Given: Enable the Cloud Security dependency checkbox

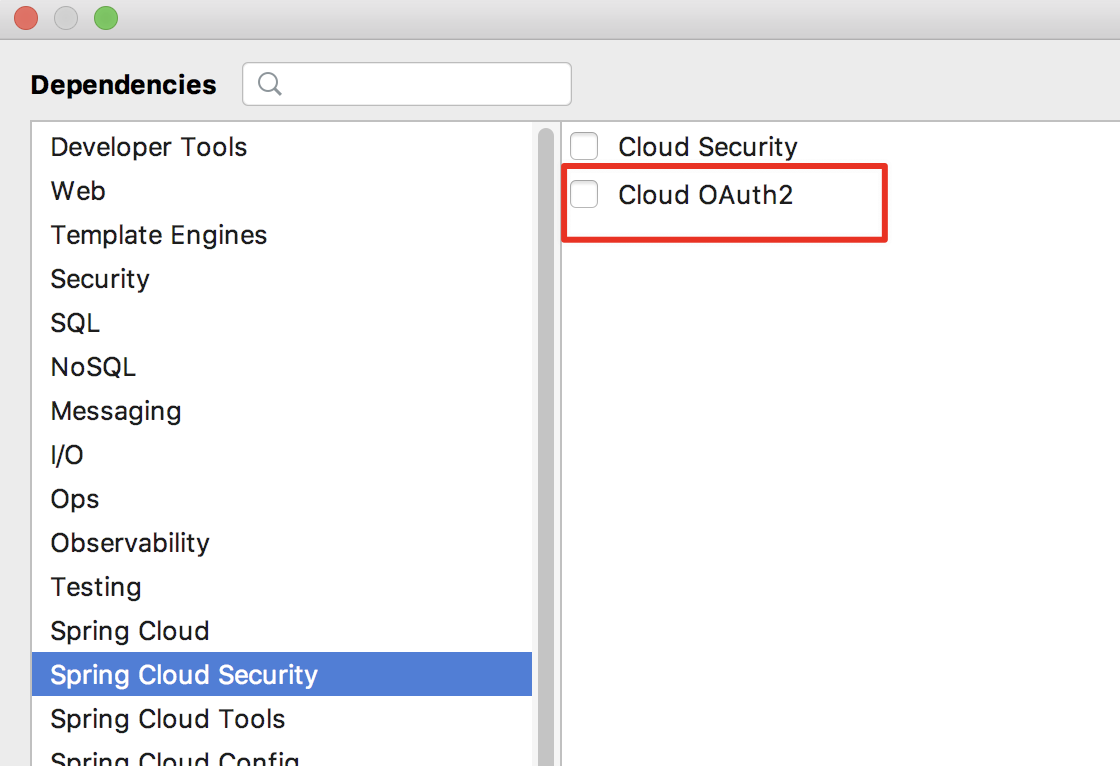Looking at the screenshot, I should [584, 146].
